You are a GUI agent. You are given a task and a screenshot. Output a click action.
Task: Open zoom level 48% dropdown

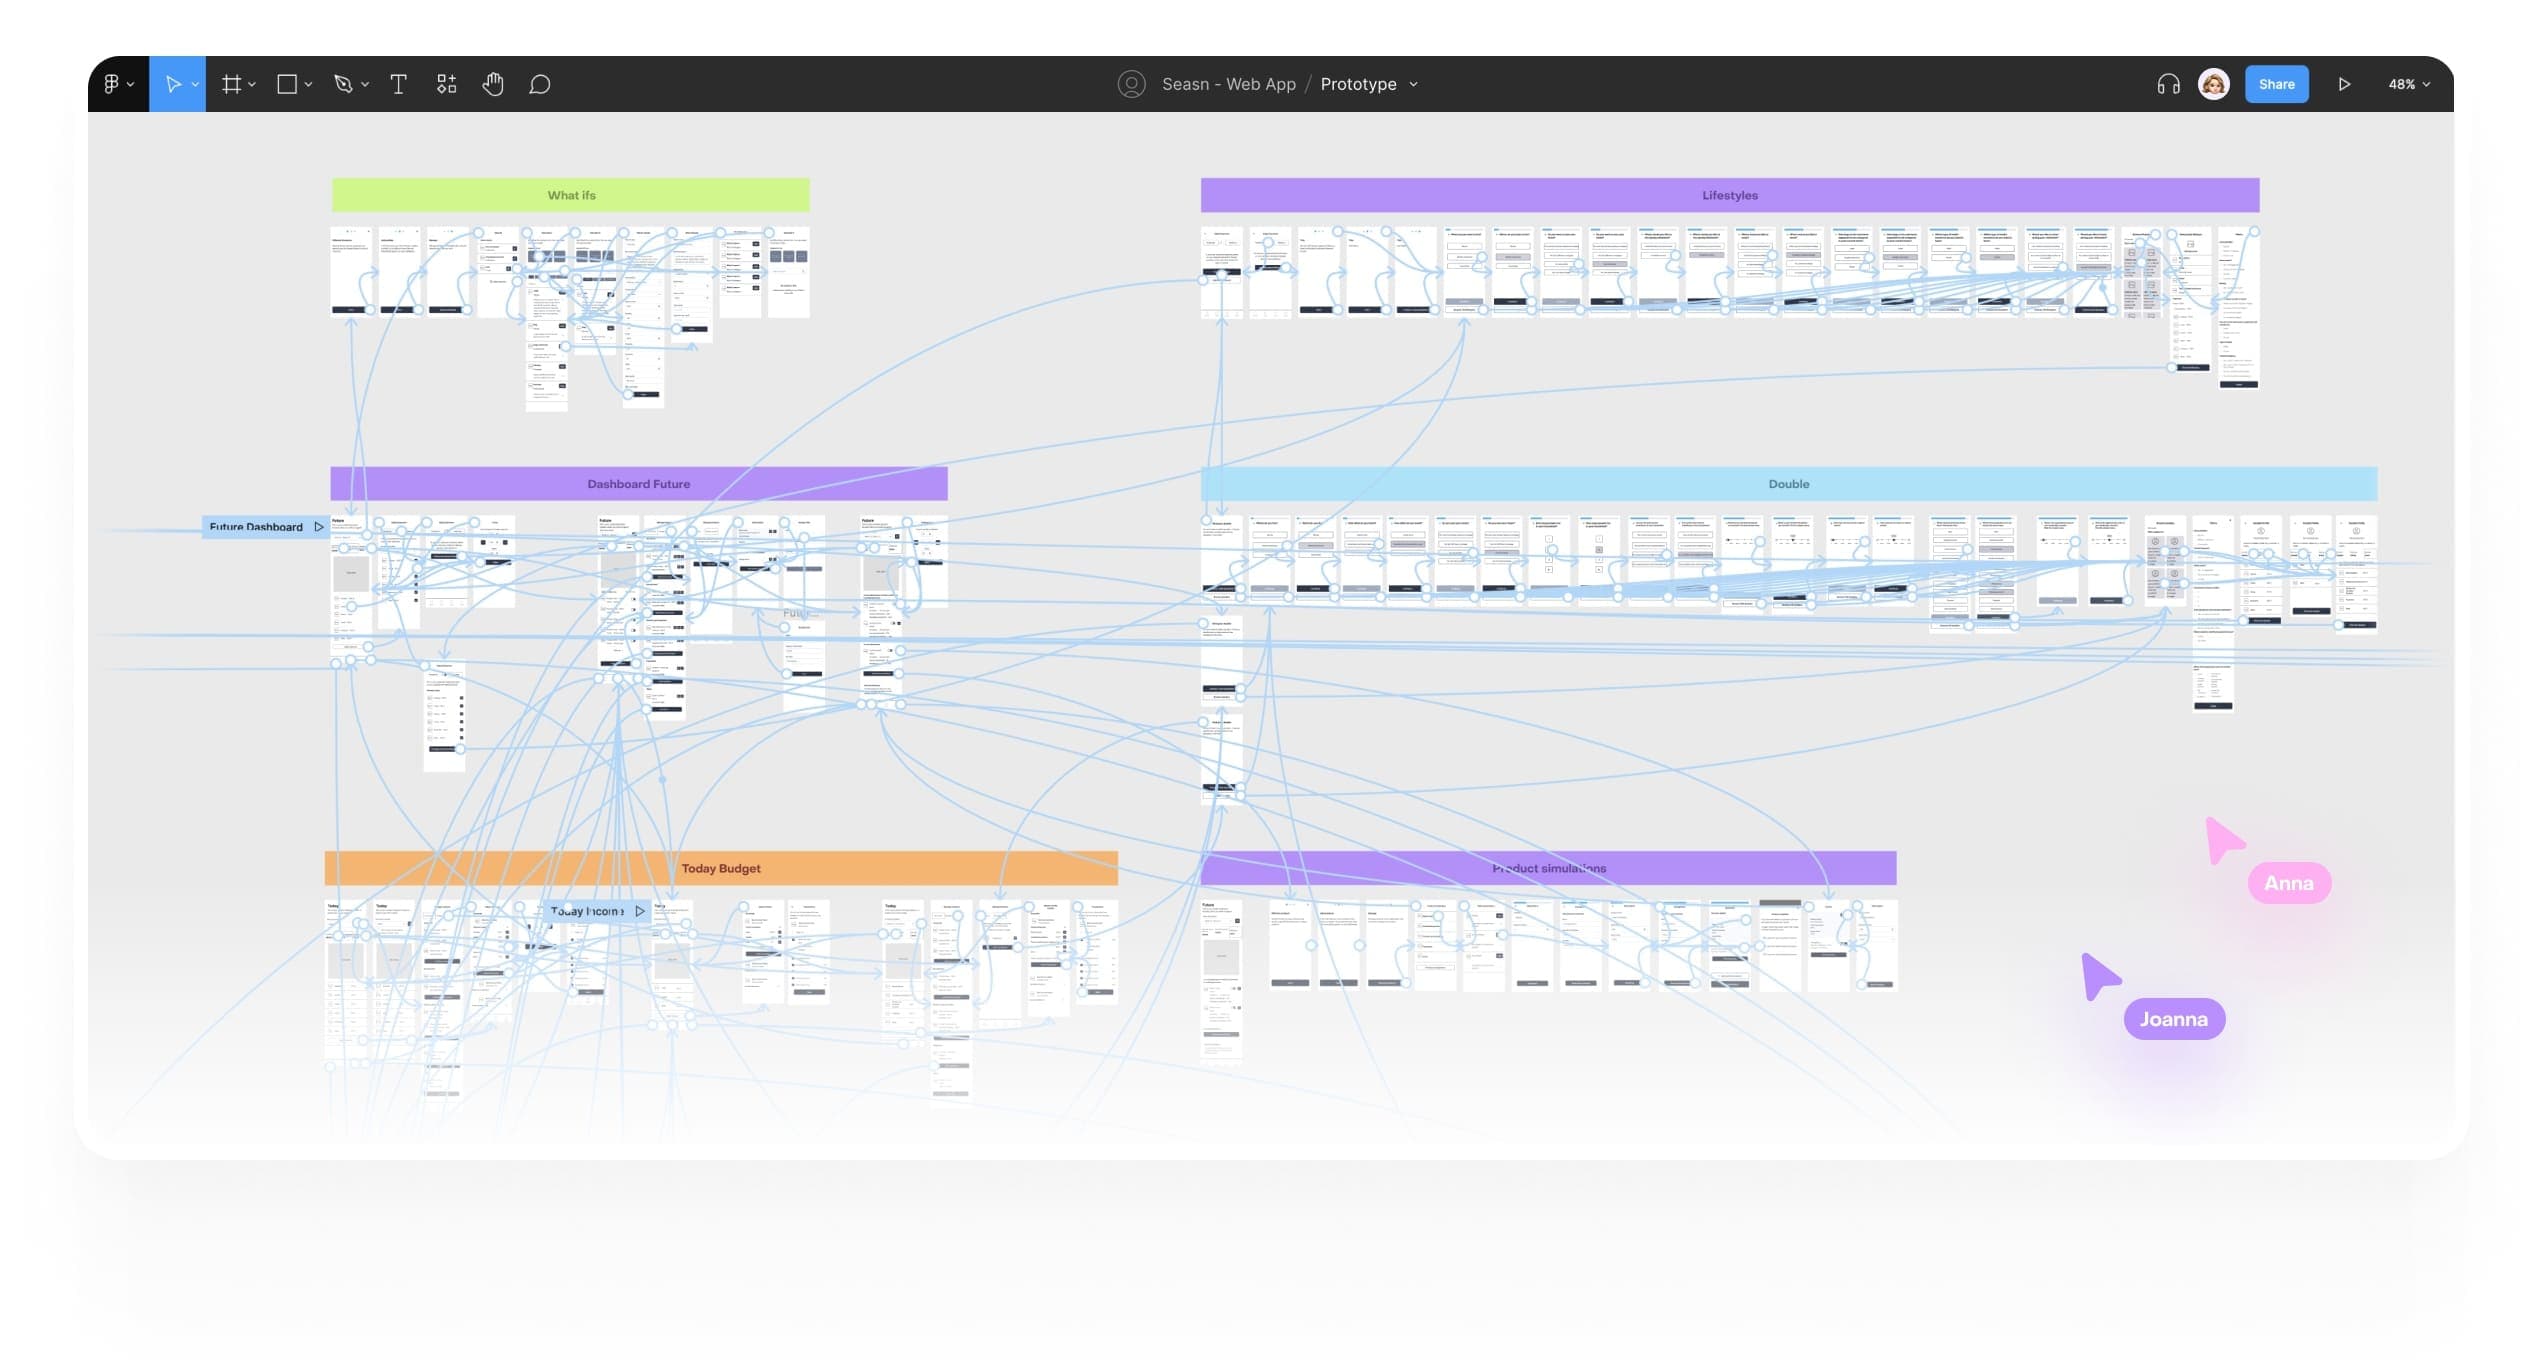coord(2408,84)
